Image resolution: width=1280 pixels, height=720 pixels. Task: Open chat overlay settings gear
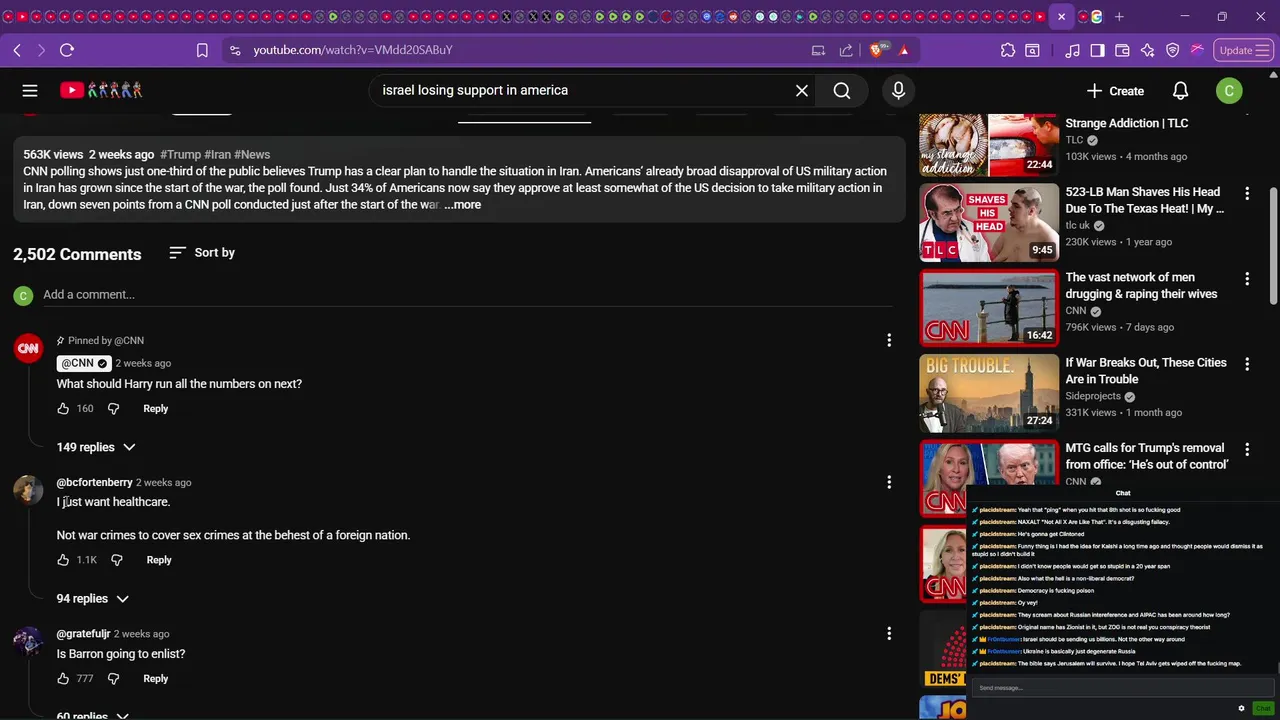click(1241, 708)
